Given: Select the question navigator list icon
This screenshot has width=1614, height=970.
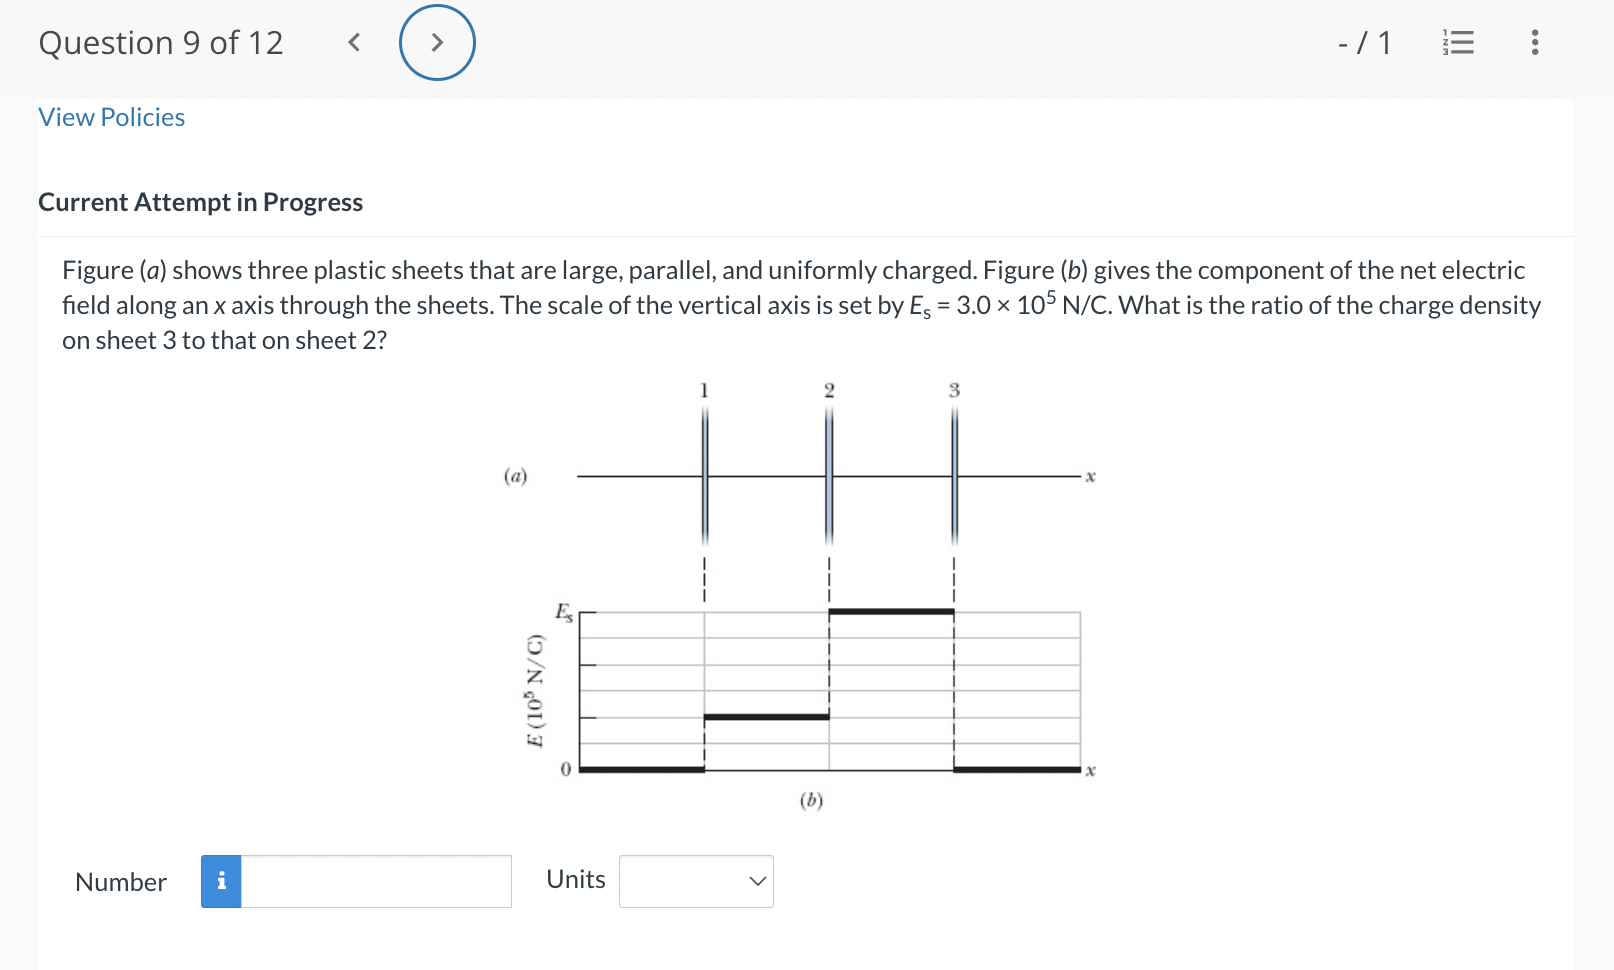Looking at the screenshot, I should (1457, 42).
